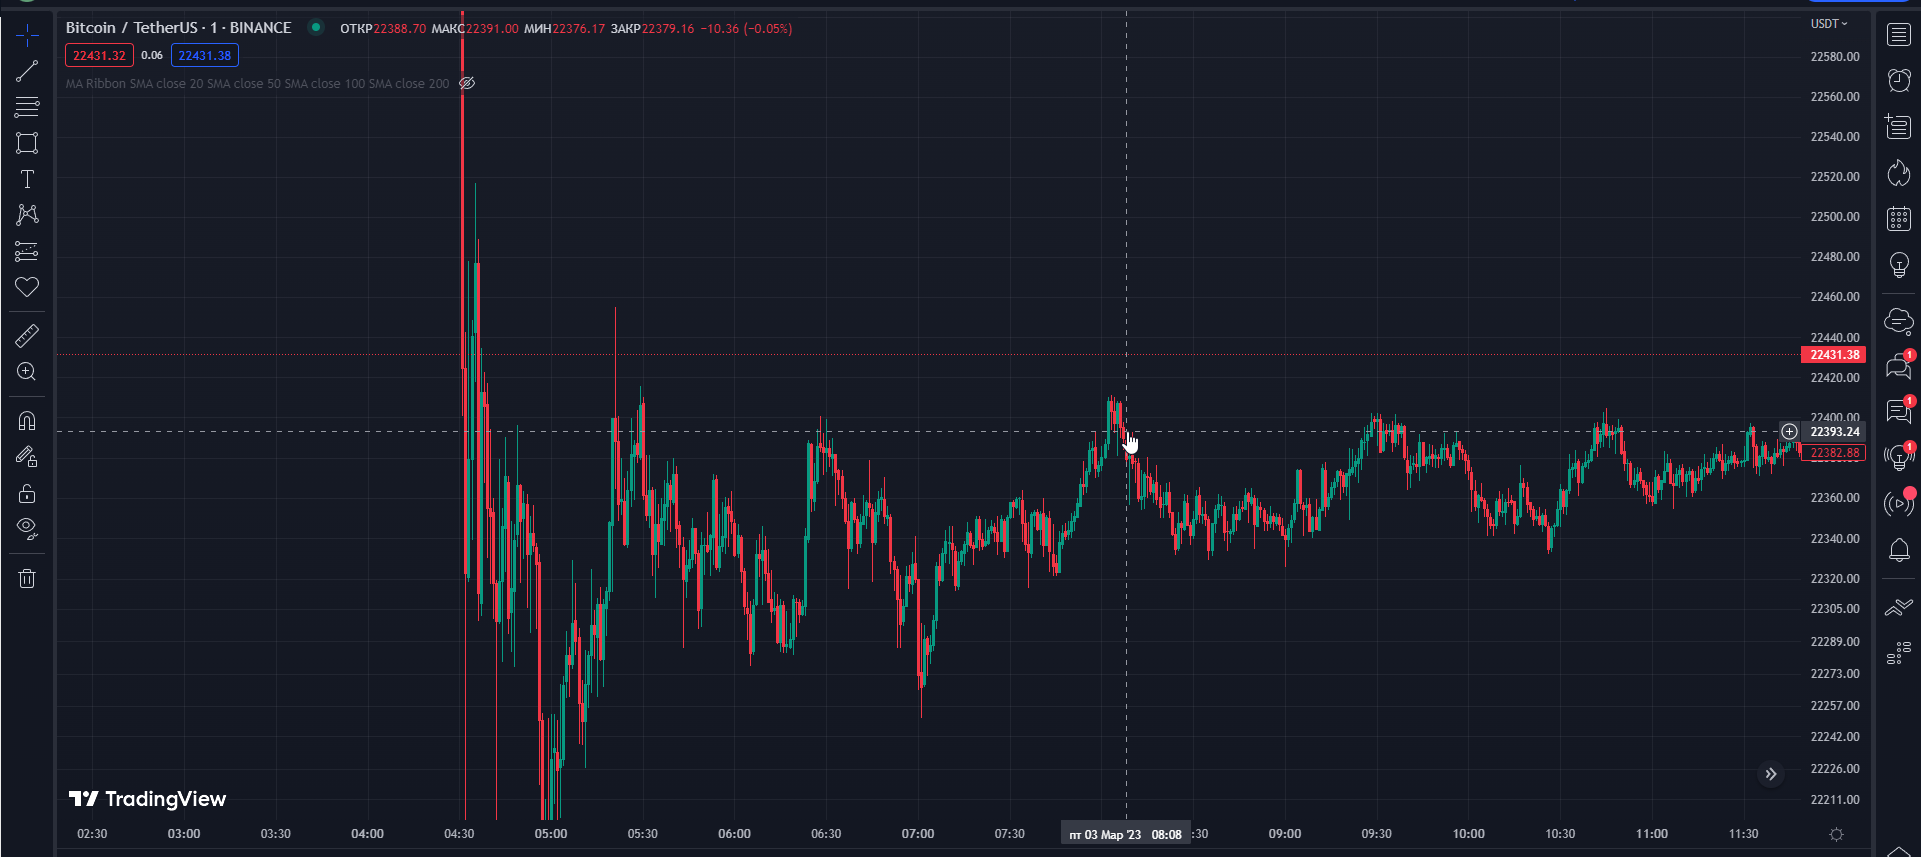Hide all drawings with eye icon

(27, 528)
